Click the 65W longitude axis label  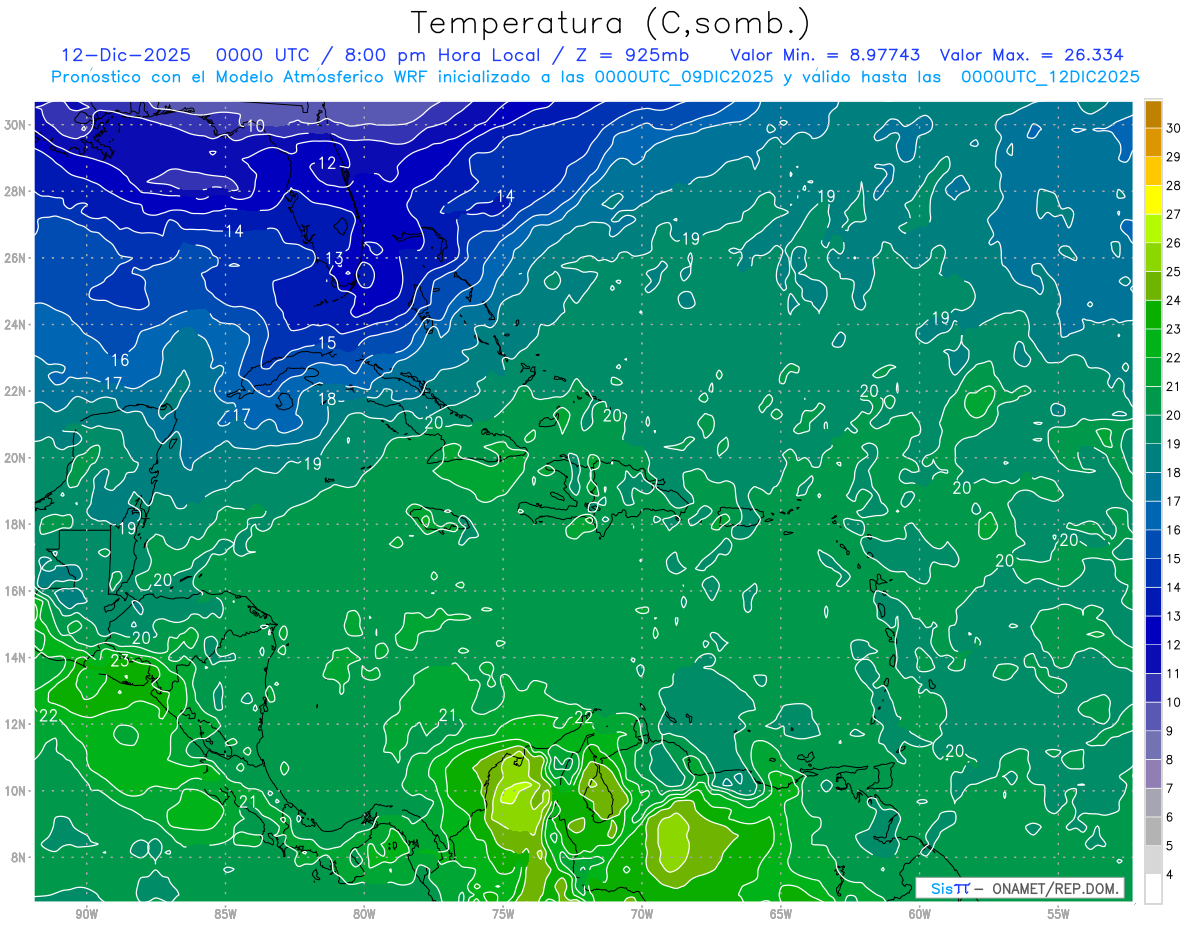[781, 914]
